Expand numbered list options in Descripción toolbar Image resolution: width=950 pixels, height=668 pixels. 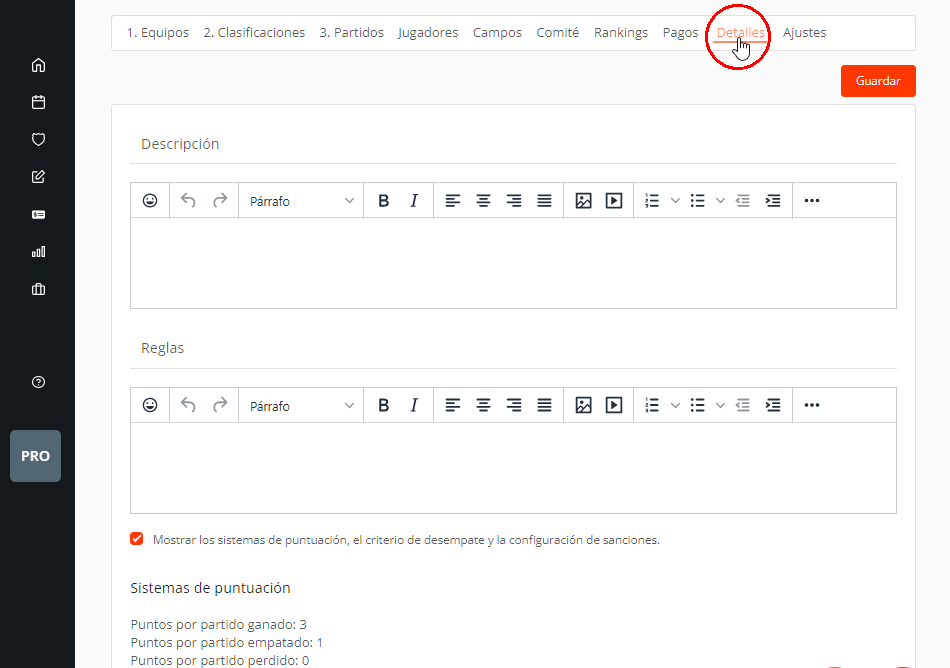pyautogui.click(x=675, y=201)
